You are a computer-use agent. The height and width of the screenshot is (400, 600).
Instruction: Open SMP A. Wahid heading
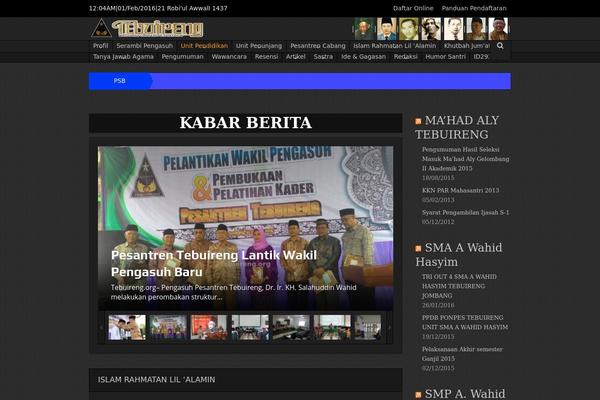pos(465,394)
